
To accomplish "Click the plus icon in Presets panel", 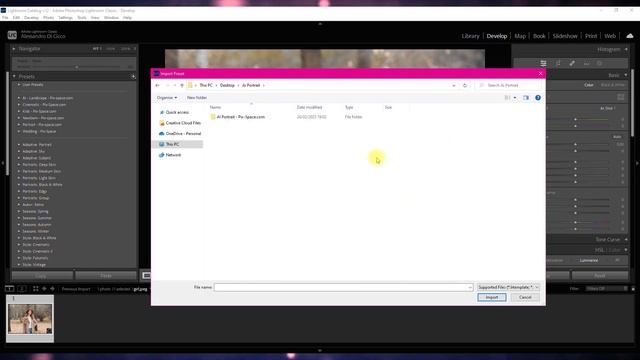I will 133,76.
